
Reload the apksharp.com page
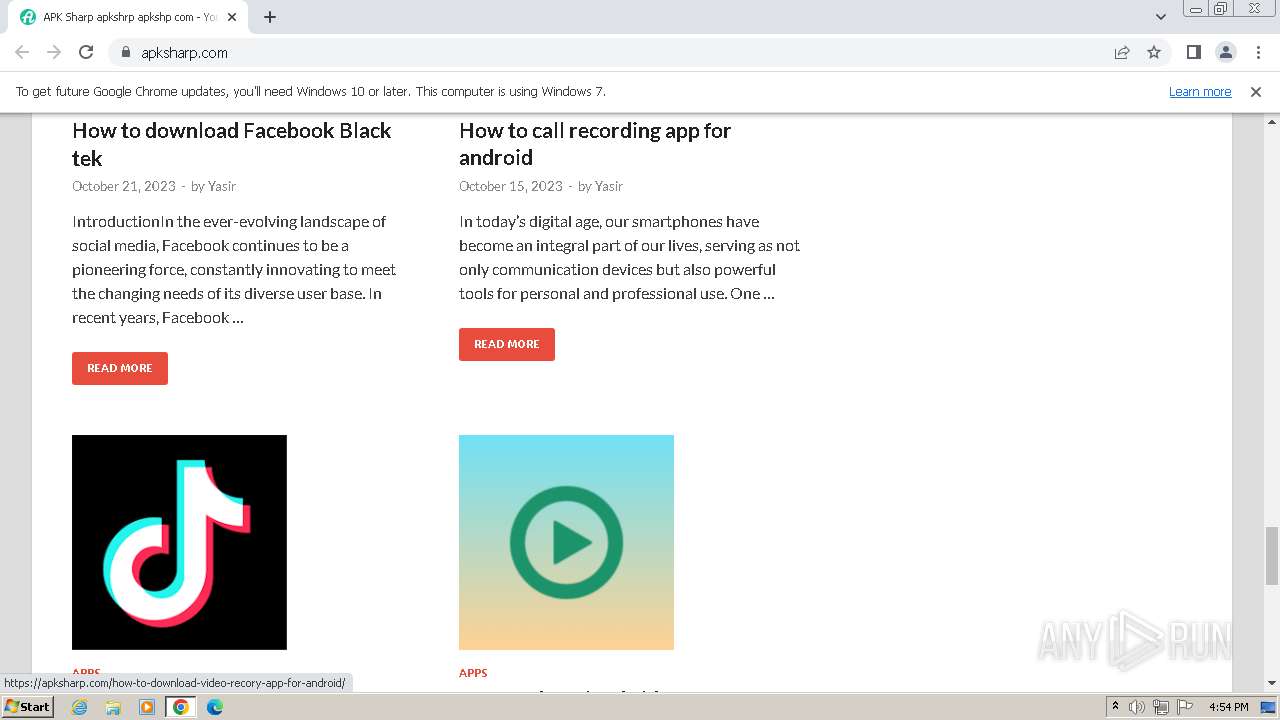[x=86, y=52]
